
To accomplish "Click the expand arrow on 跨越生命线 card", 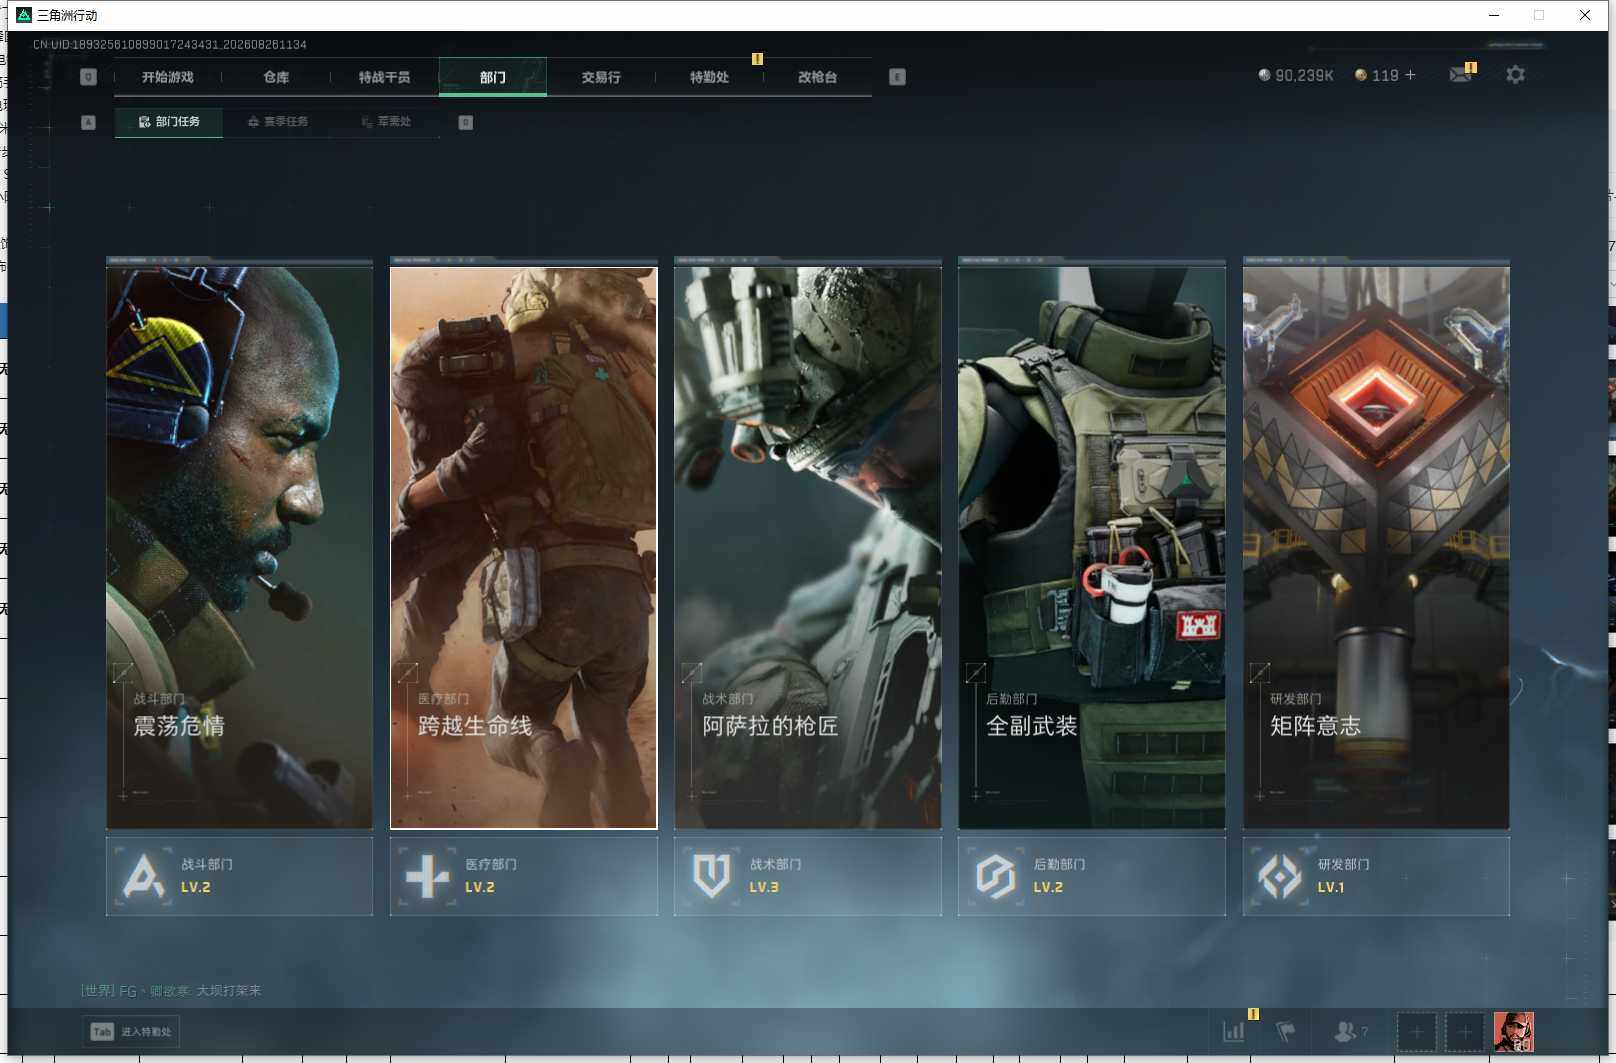I will coord(407,672).
